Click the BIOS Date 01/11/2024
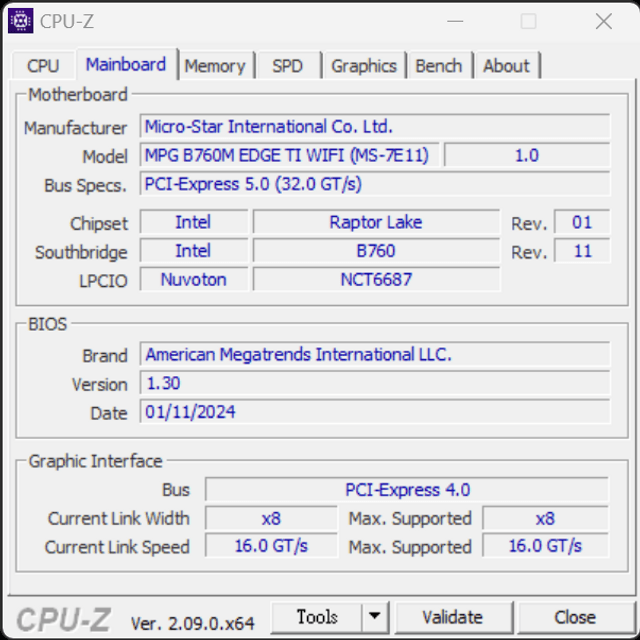The image size is (640, 640). tap(375, 411)
